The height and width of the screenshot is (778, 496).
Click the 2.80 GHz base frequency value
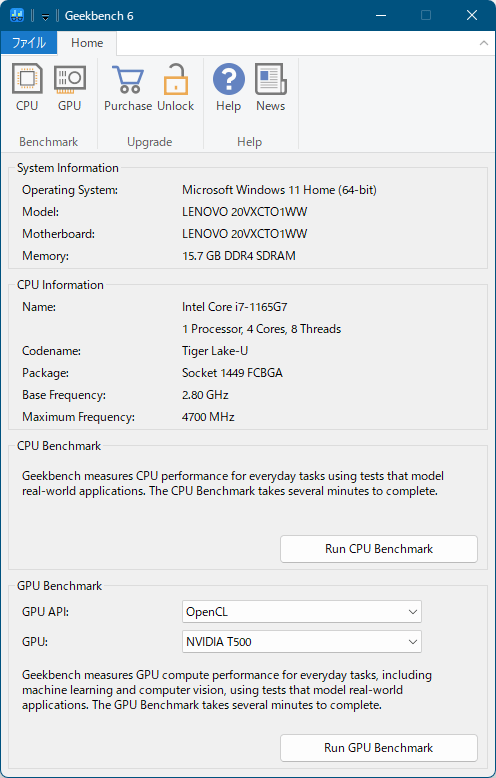click(x=205, y=395)
